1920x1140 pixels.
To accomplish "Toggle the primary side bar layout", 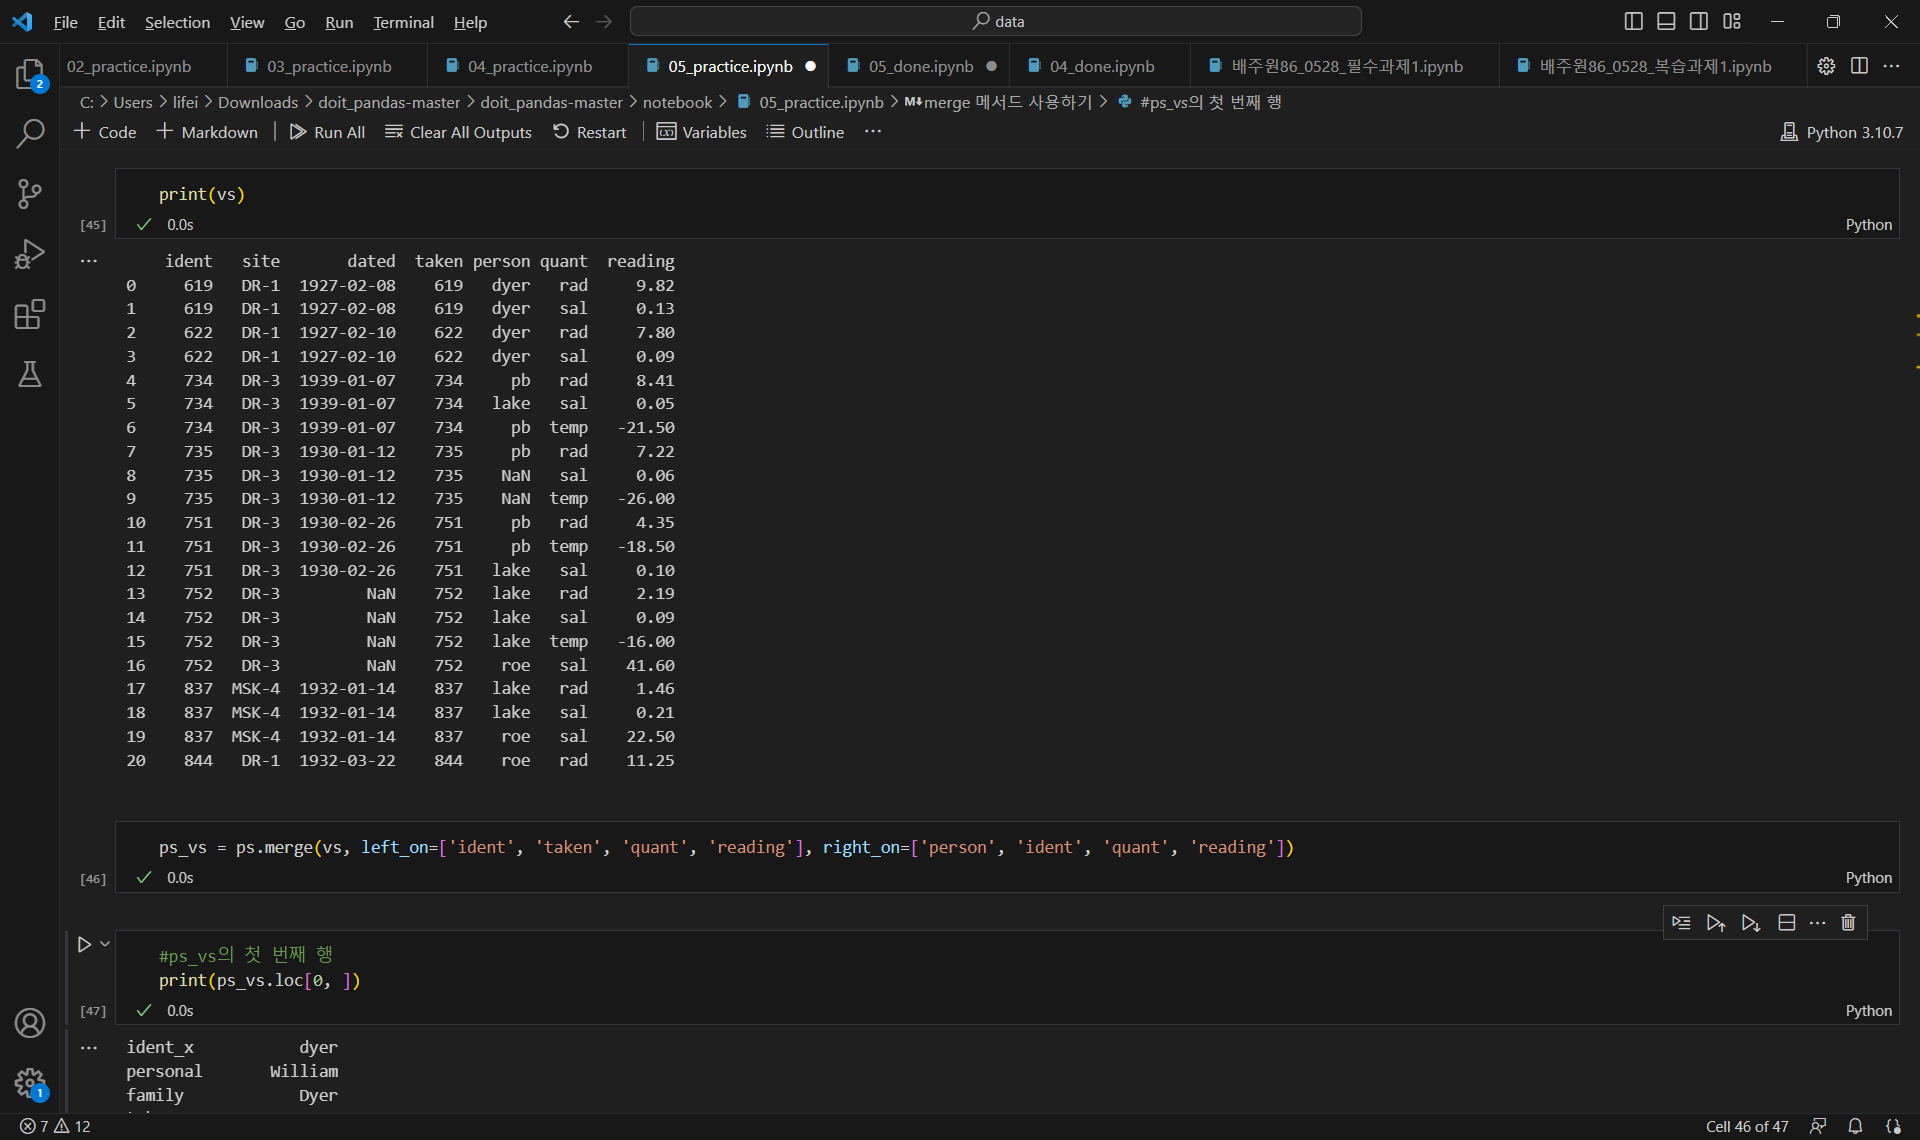I will tap(1633, 21).
